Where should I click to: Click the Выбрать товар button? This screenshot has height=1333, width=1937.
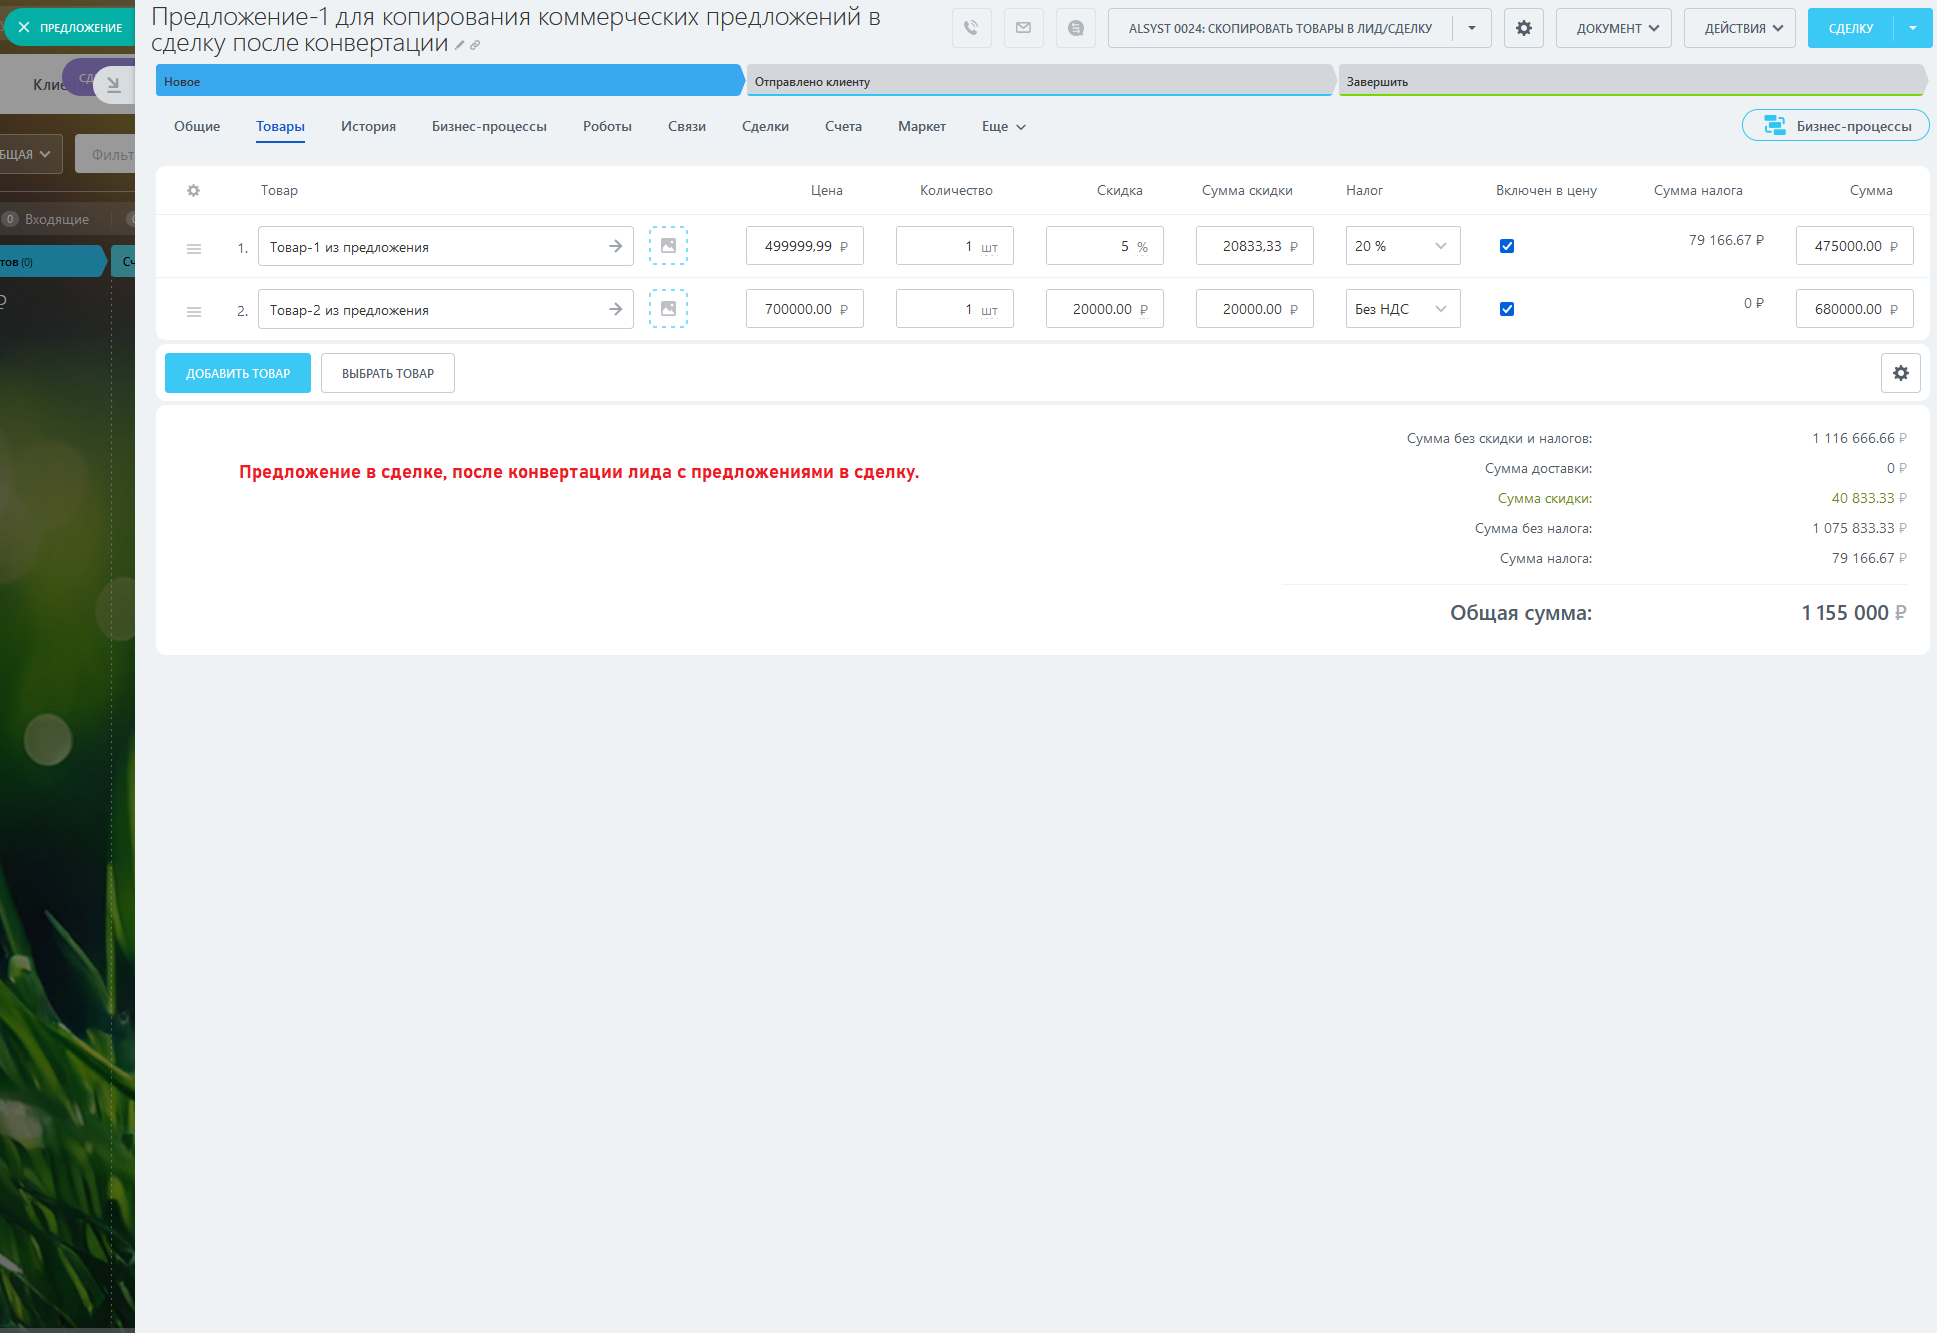pos(388,373)
